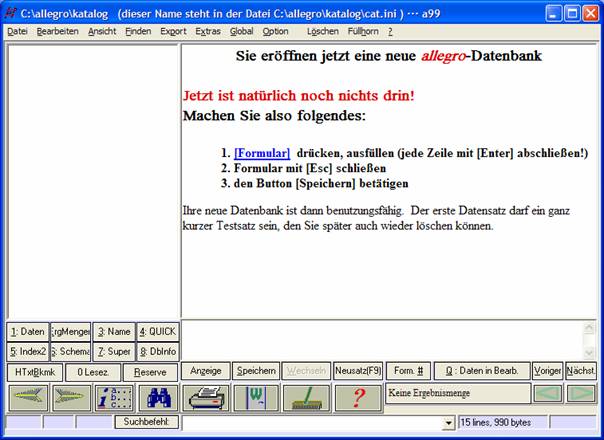Image resolution: width=604 pixels, height=440 pixels.
Task: Click the Reserve button
Action: tap(150, 372)
